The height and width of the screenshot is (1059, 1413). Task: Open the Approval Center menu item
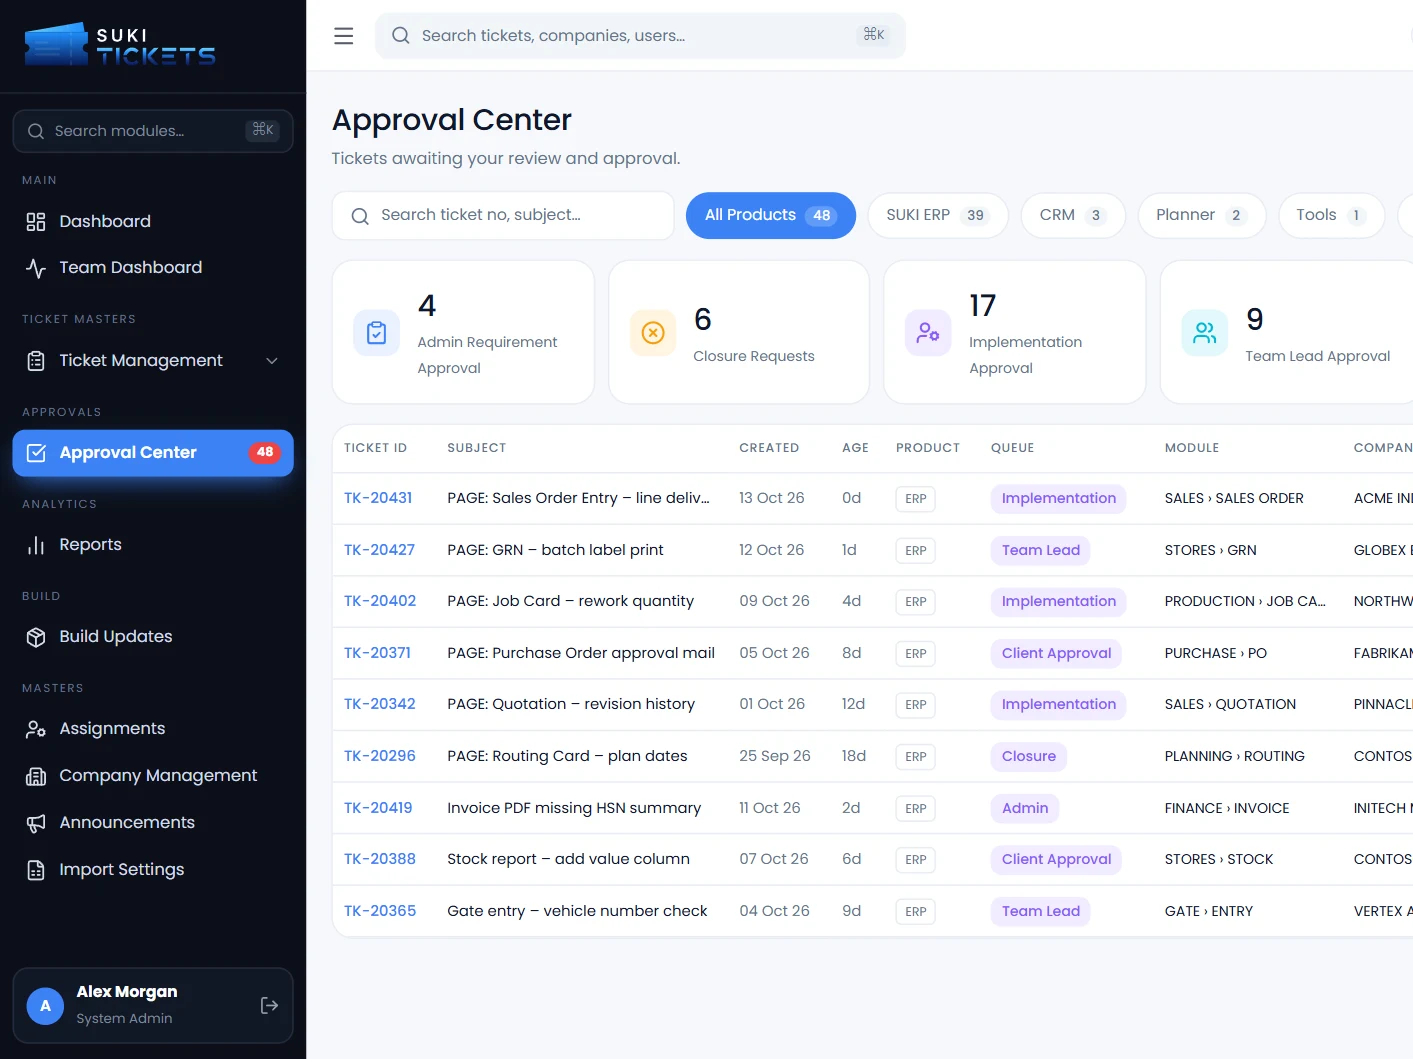point(153,453)
